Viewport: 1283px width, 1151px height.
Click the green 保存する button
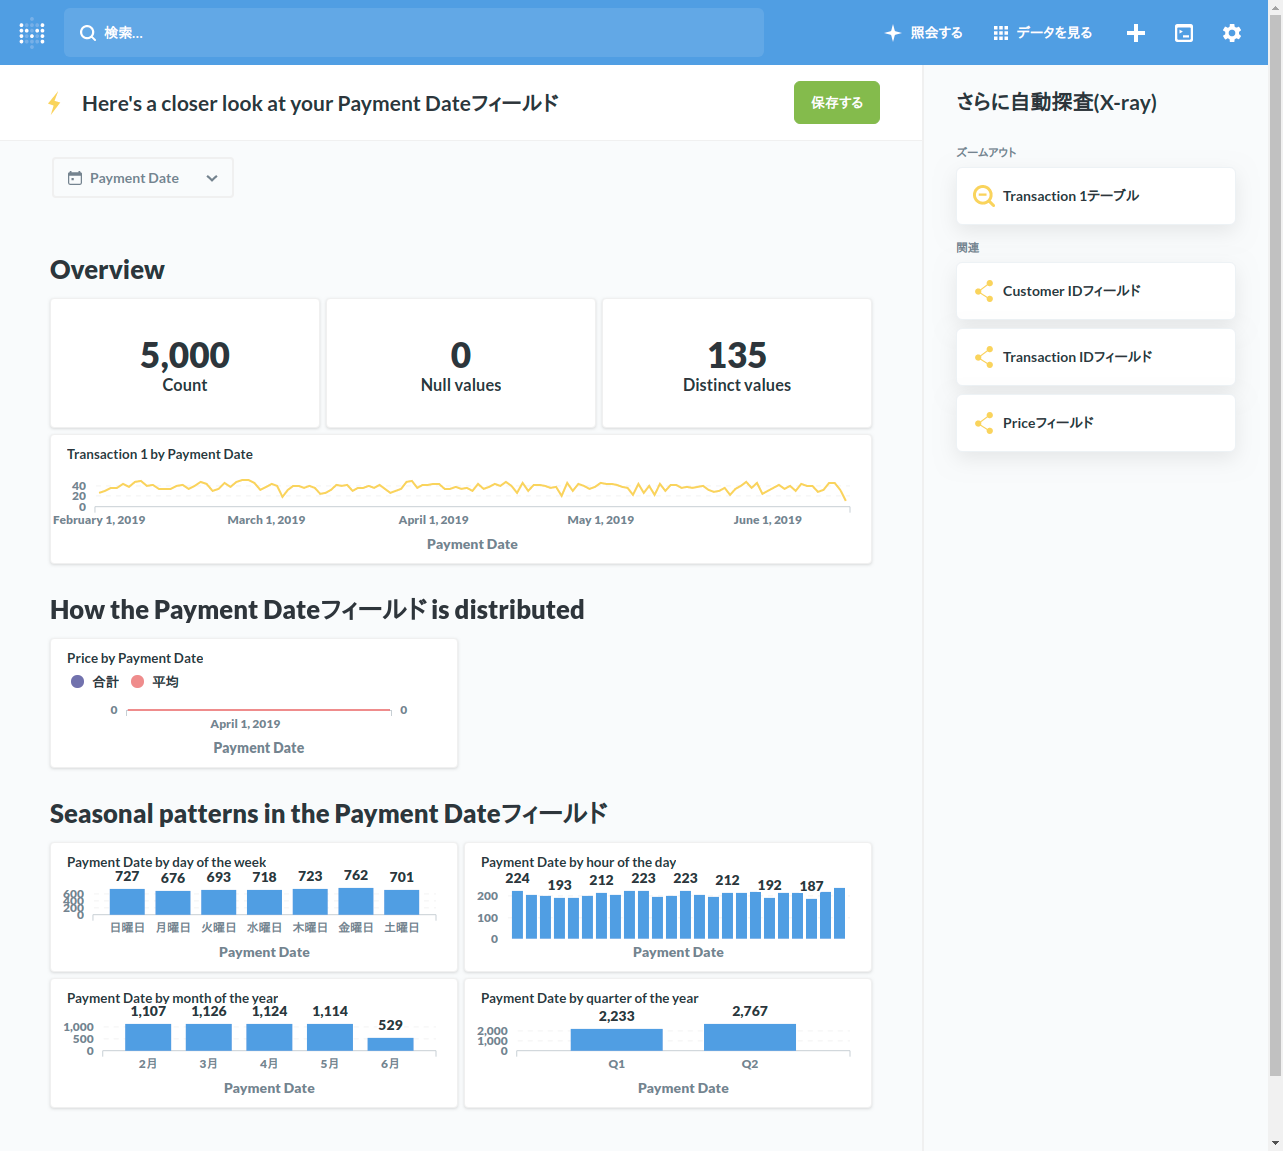tap(837, 103)
